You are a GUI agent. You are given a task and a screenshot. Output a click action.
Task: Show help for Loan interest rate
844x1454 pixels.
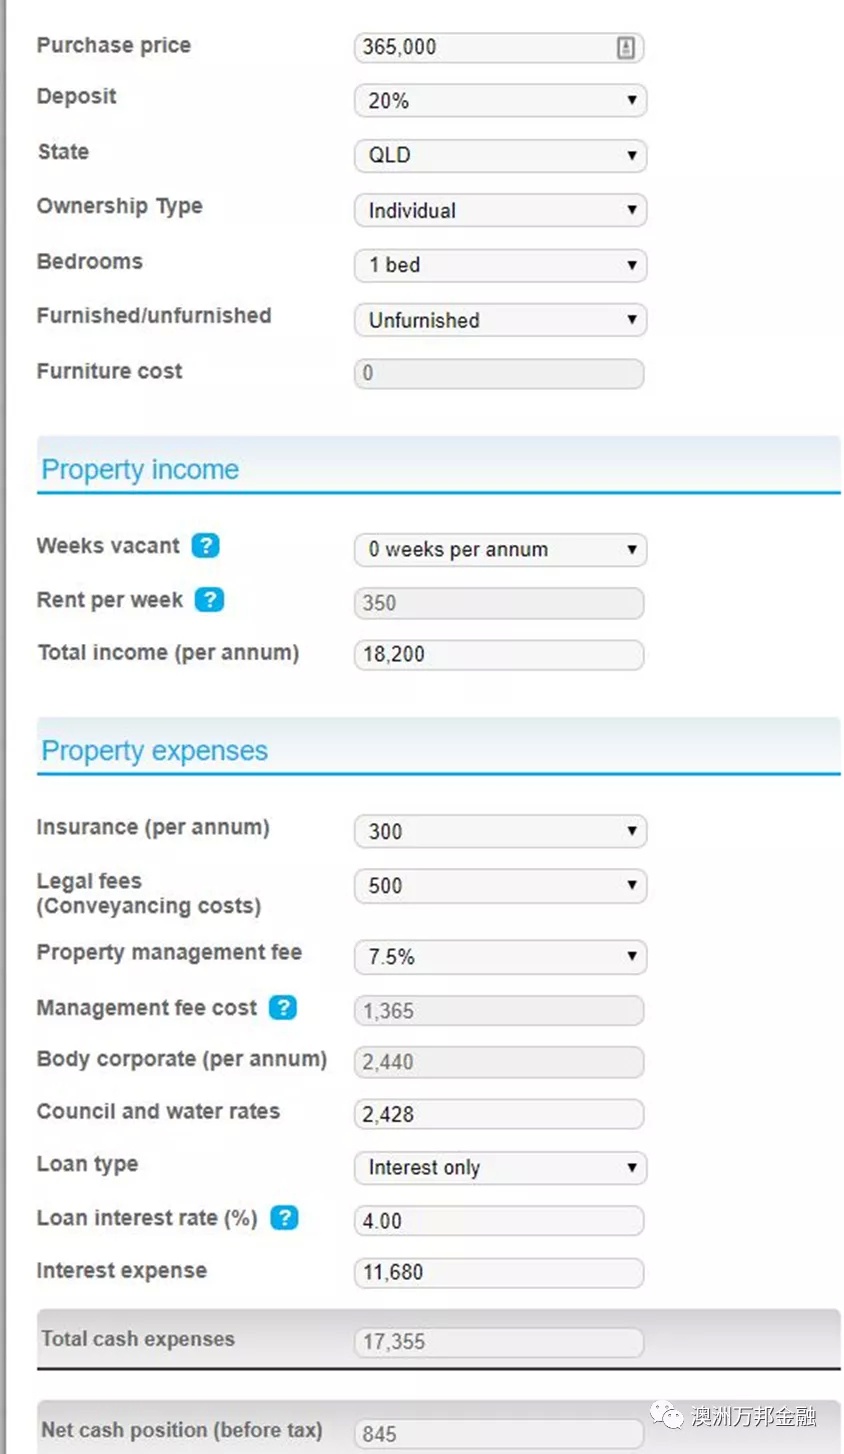[285, 1217]
